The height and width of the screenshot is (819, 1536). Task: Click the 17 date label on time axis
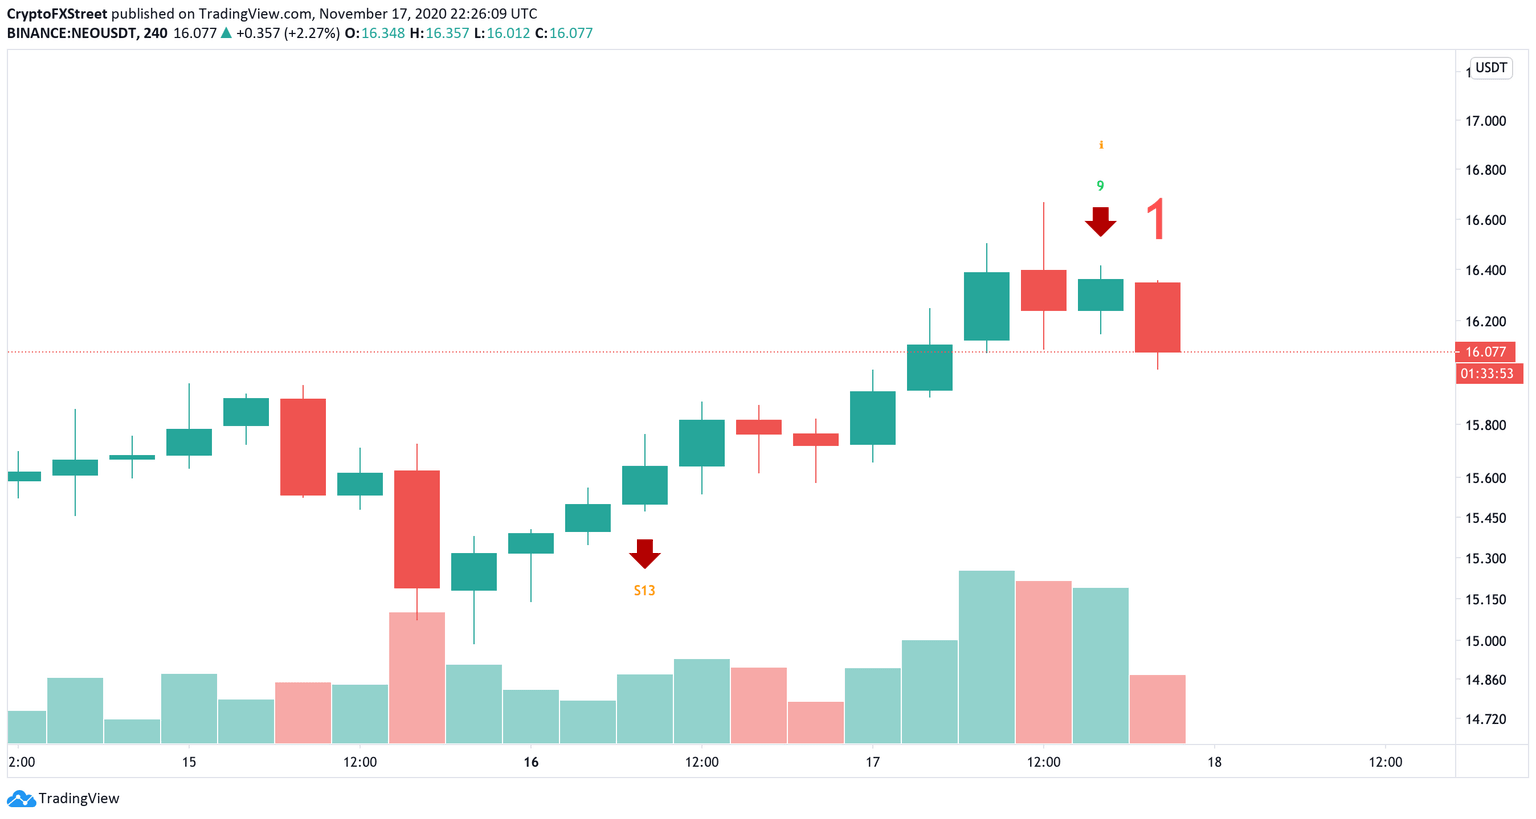point(873,762)
